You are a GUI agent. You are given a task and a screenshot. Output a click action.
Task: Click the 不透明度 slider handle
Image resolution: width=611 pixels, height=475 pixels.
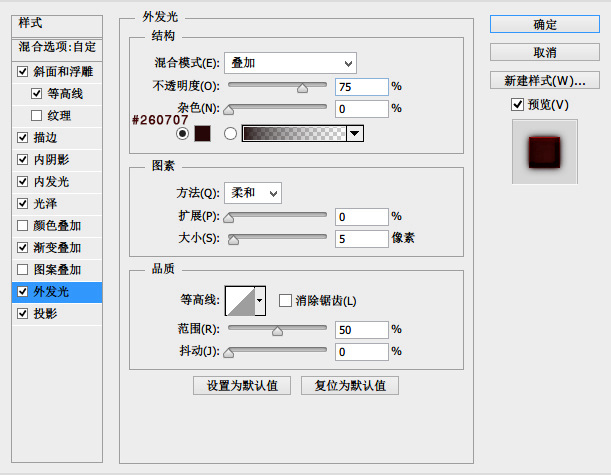(302, 88)
